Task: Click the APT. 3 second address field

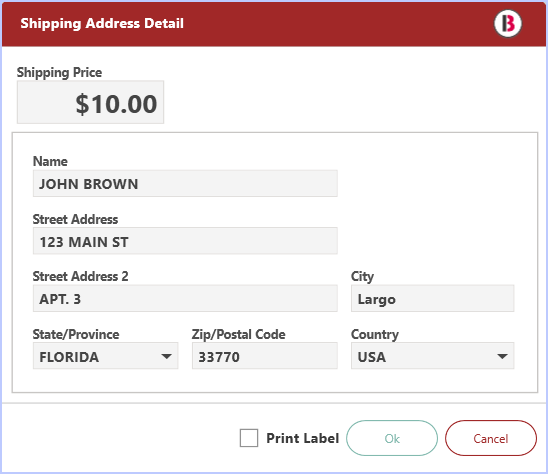Action: click(185, 298)
